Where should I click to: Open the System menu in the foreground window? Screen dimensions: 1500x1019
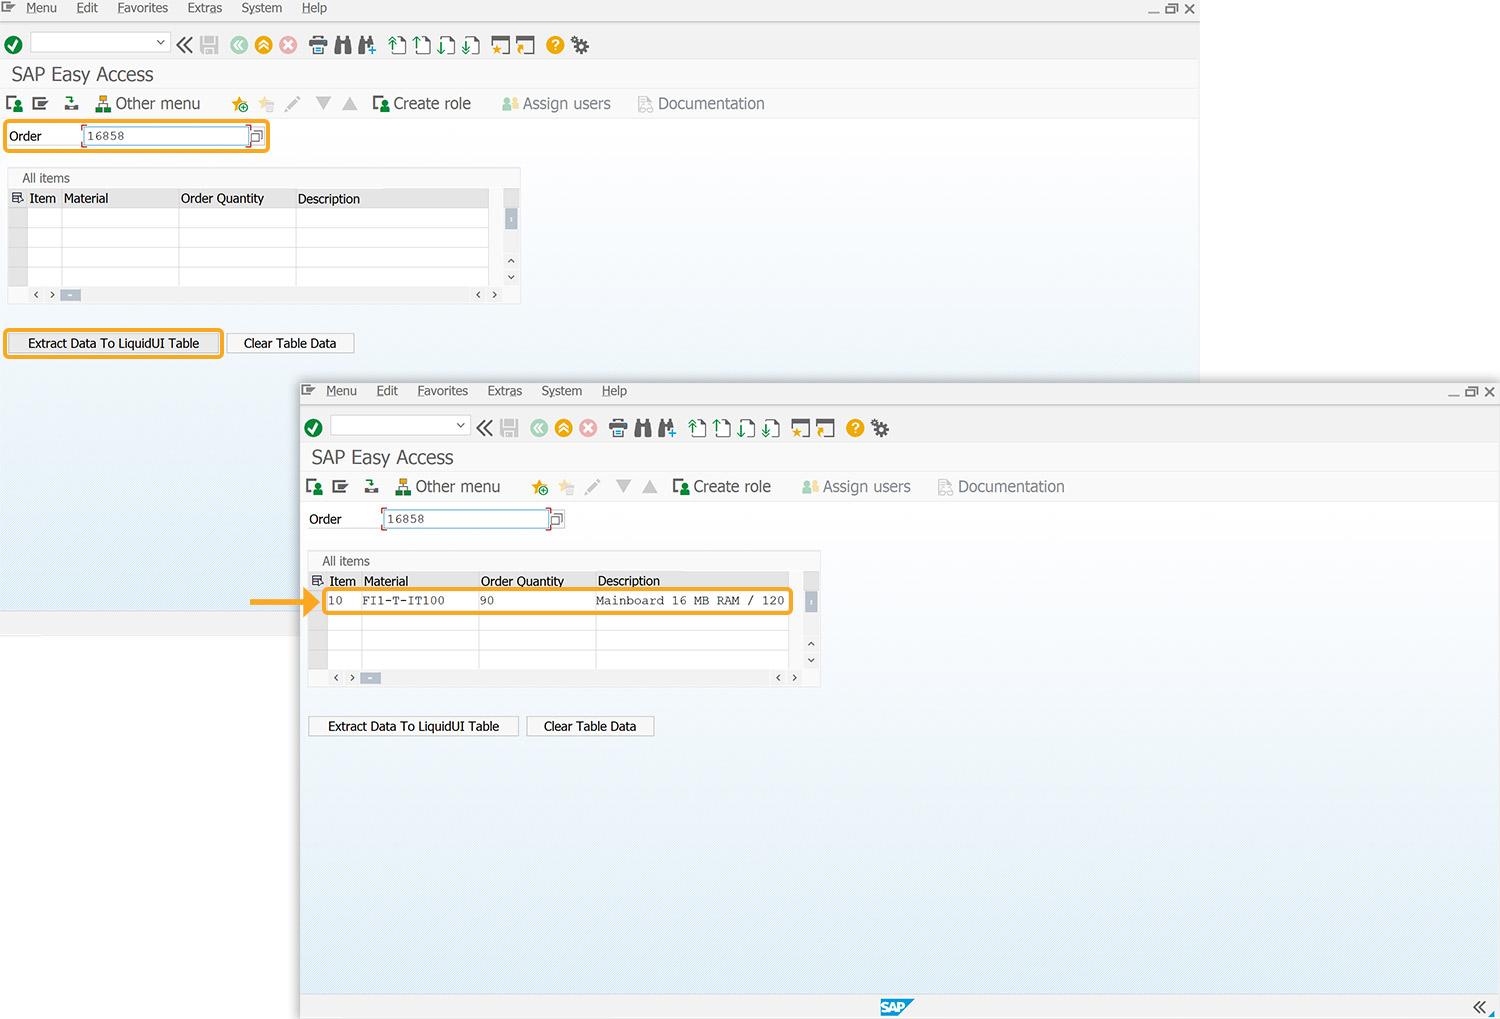tap(562, 391)
